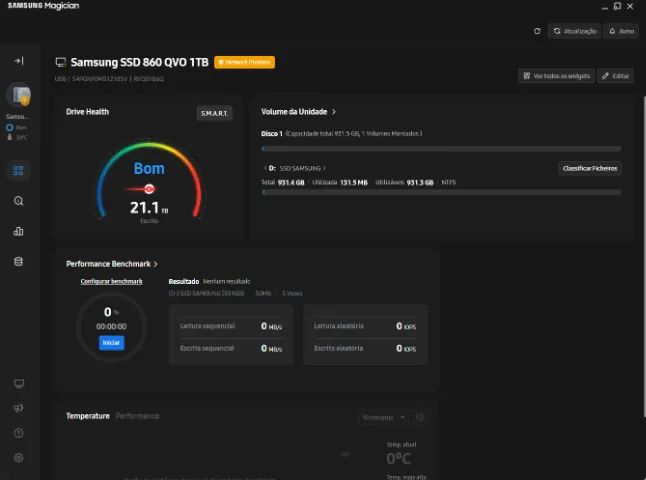Click the 21.1 TB written value
Screen dimensions: 646x480
(x=149, y=208)
